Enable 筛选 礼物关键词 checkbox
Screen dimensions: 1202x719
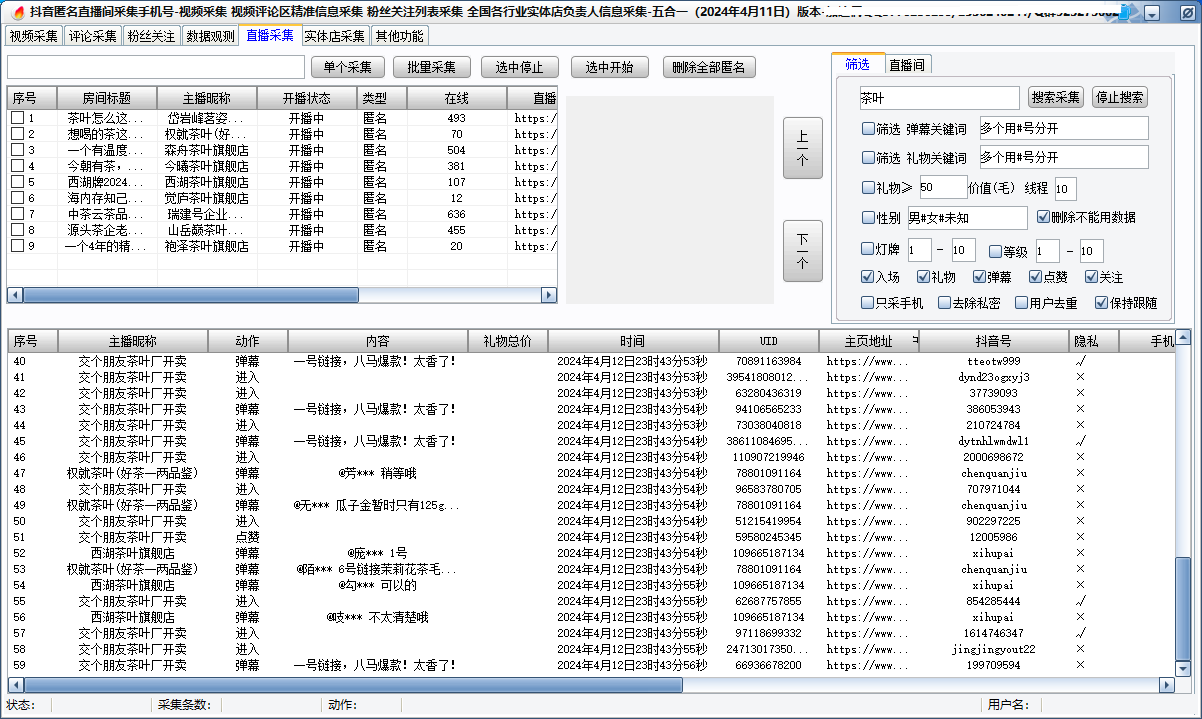pyautogui.click(x=868, y=157)
